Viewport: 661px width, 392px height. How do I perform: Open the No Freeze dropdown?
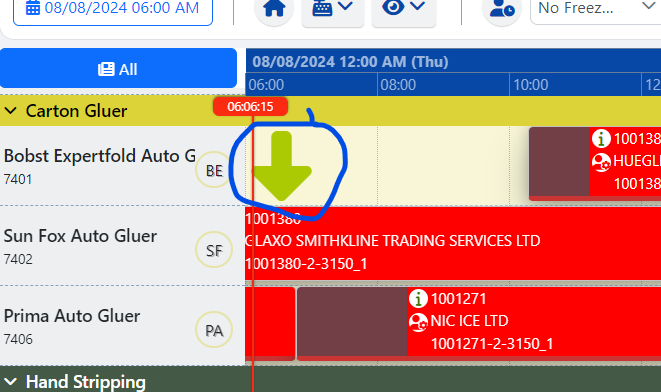(595, 8)
